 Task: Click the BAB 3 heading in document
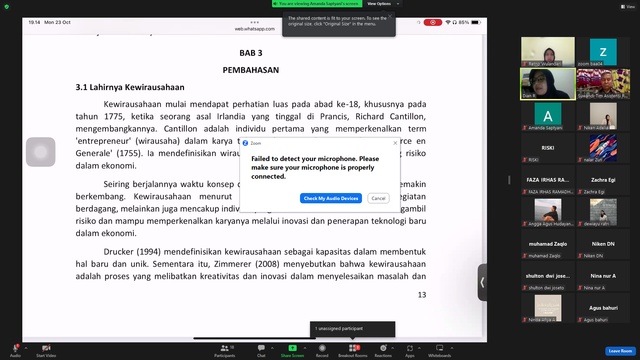251,53
